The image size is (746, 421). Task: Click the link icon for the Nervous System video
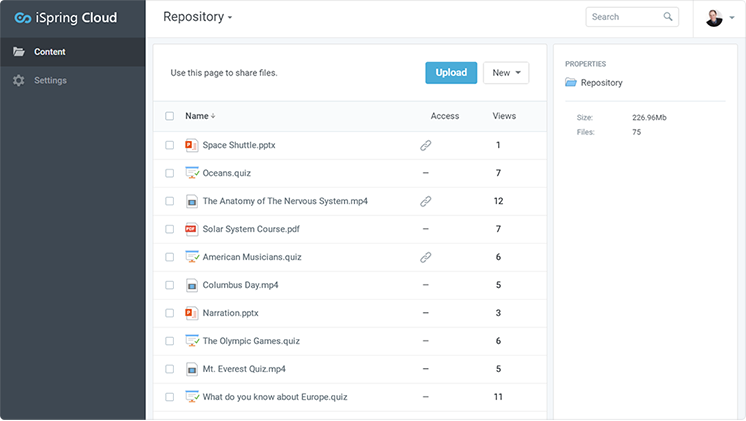pyautogui.click(x=425, y=202)
